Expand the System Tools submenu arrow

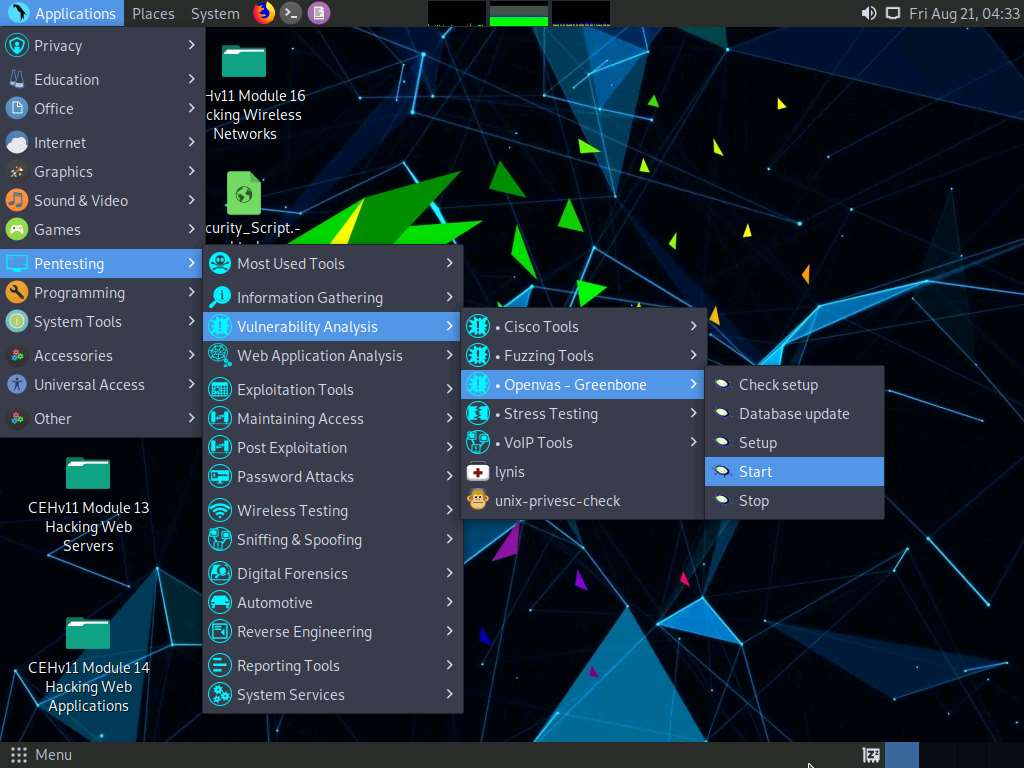[x=191, y=321]
